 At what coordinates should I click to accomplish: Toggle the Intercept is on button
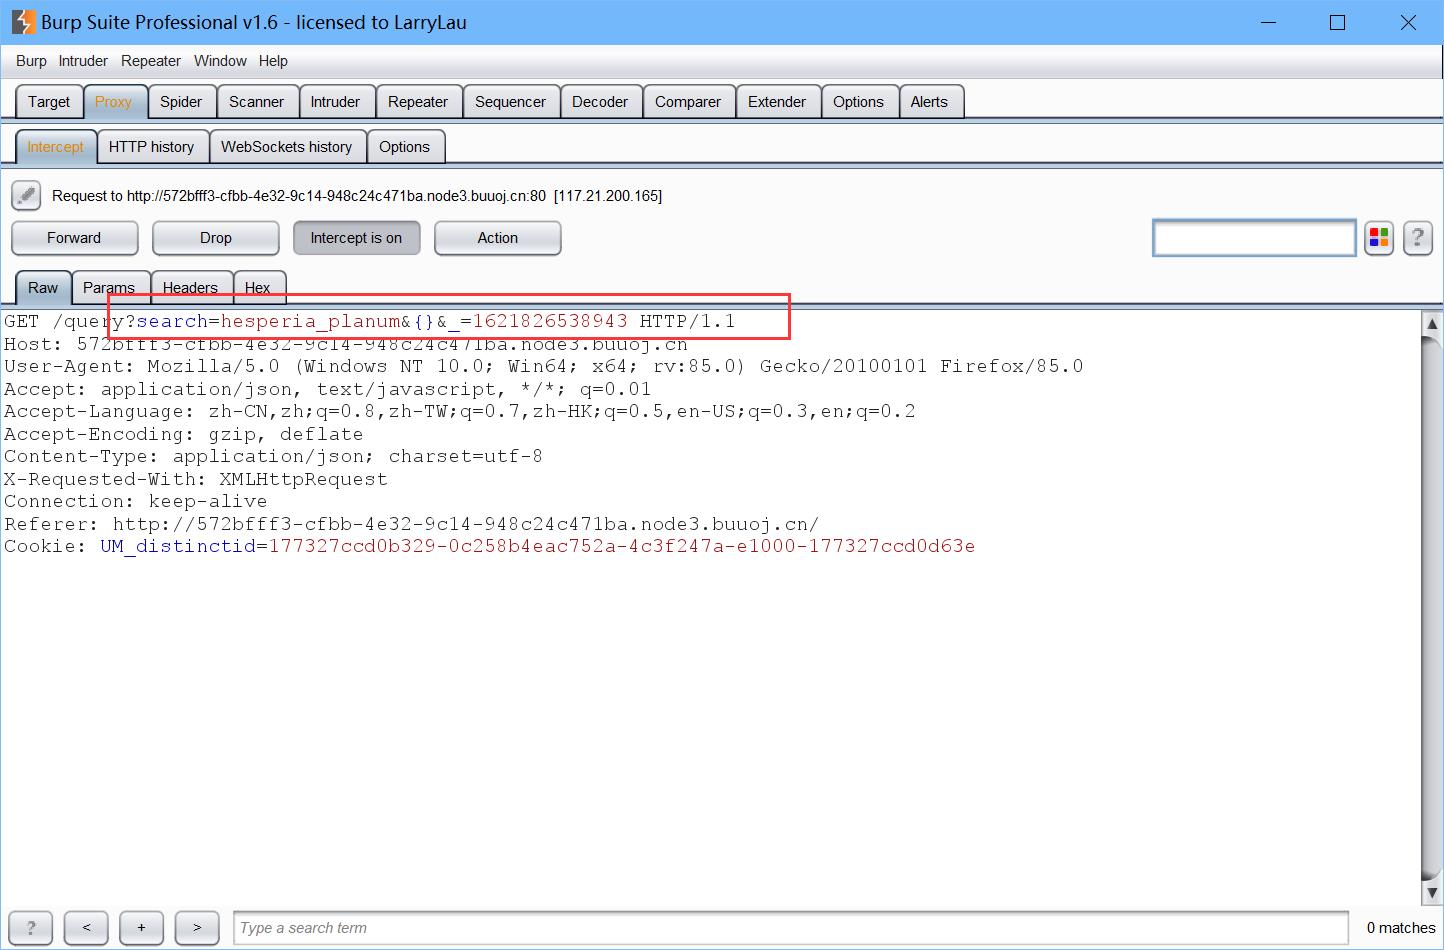pos(356,238)
